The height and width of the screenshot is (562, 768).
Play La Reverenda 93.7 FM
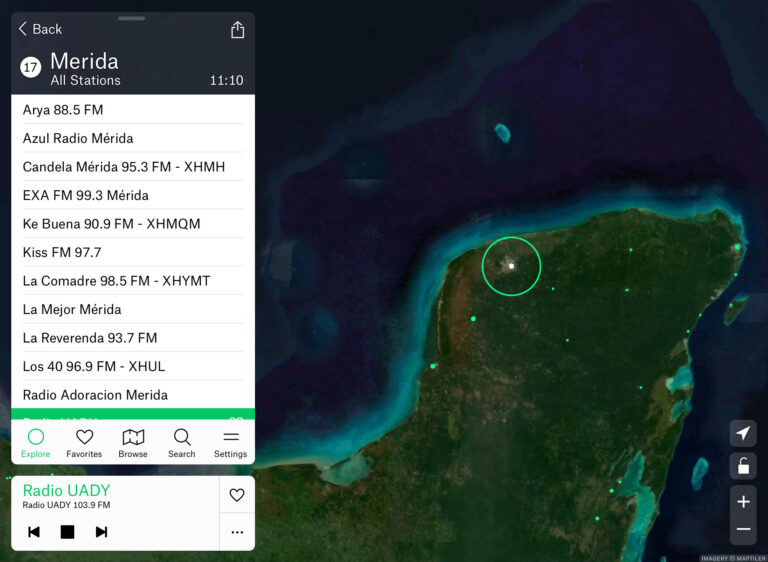(x=133, y=338)
